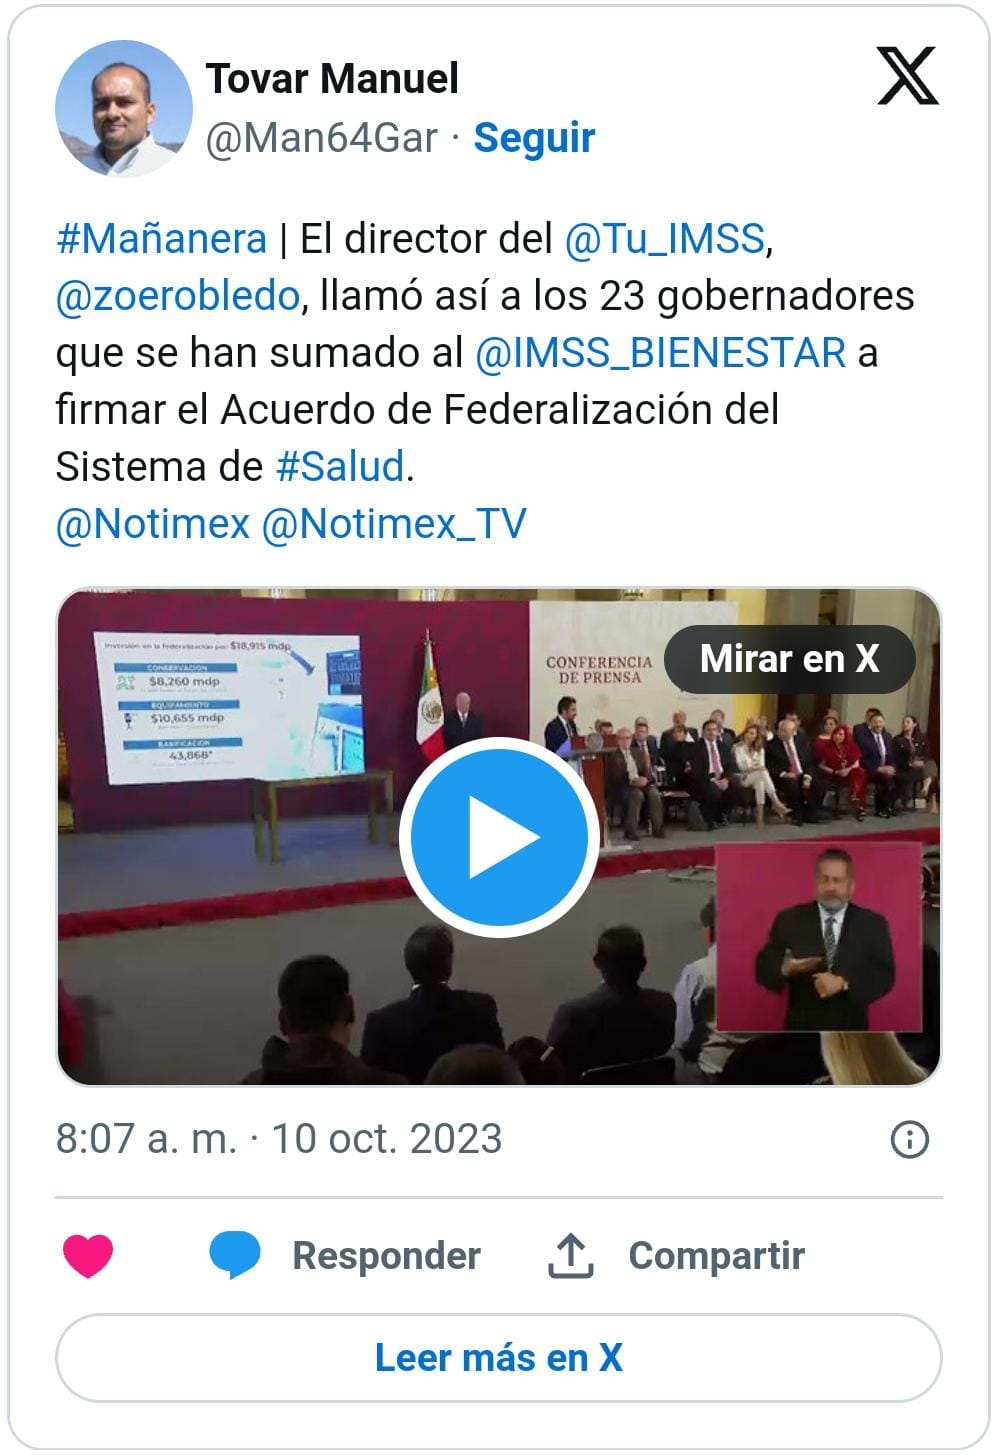Image resolution: width=996 pixels, height=1455 pixels.
Task: Open the tweet info circle icon
Action: [909, 1139]
